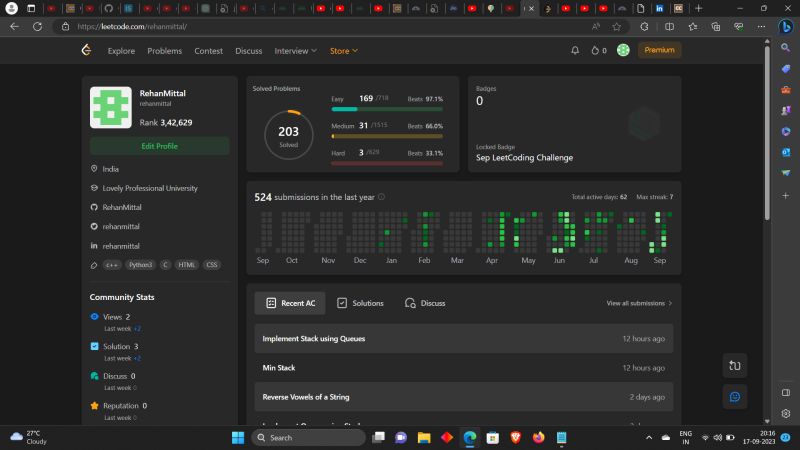
Task: Open the notifications bell
Action: click(x=575, y=51)
